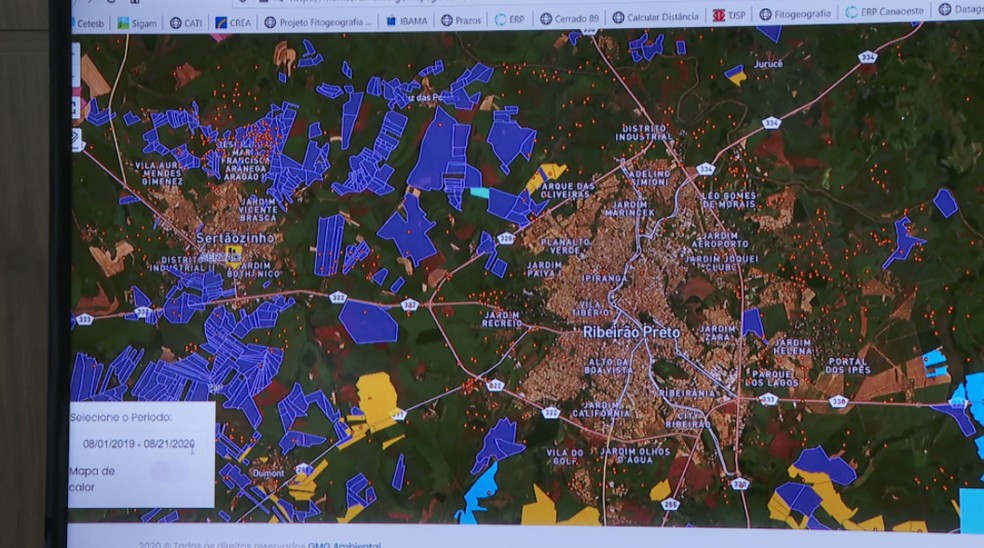Viewport: 984px width, 548px height.
Task: Open the ERP Canaoeste bookmark
Action: 884,11
